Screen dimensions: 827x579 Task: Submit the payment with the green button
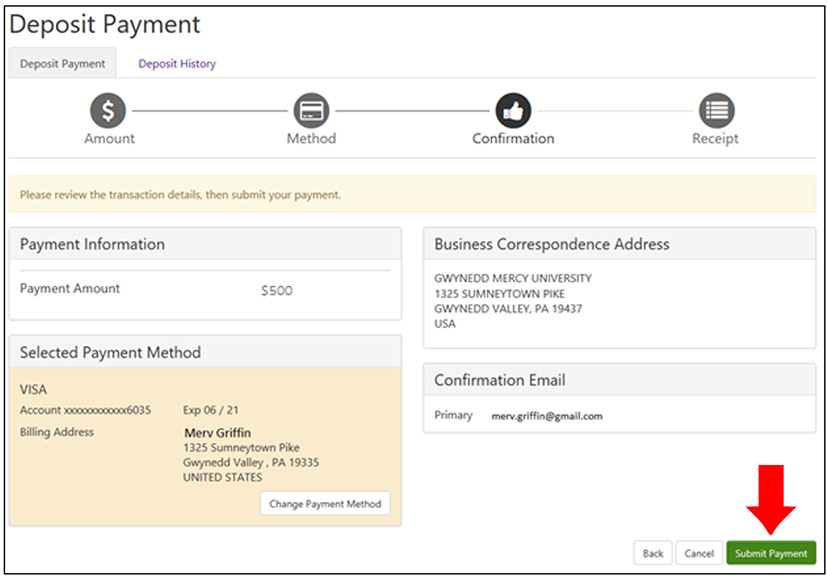click(771, 553)
